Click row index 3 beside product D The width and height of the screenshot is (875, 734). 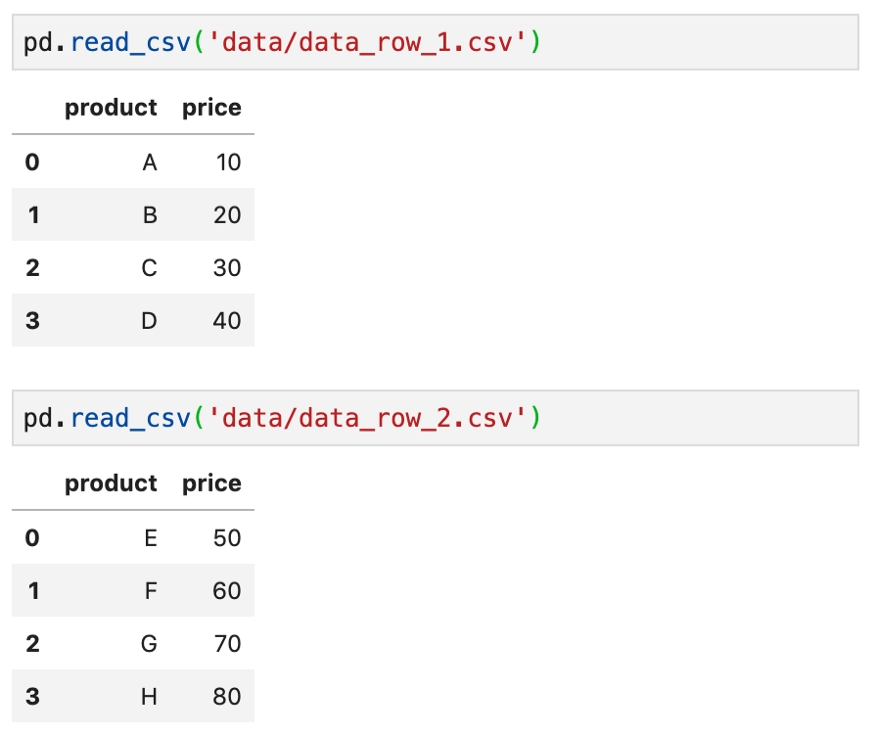click(32, 321)
